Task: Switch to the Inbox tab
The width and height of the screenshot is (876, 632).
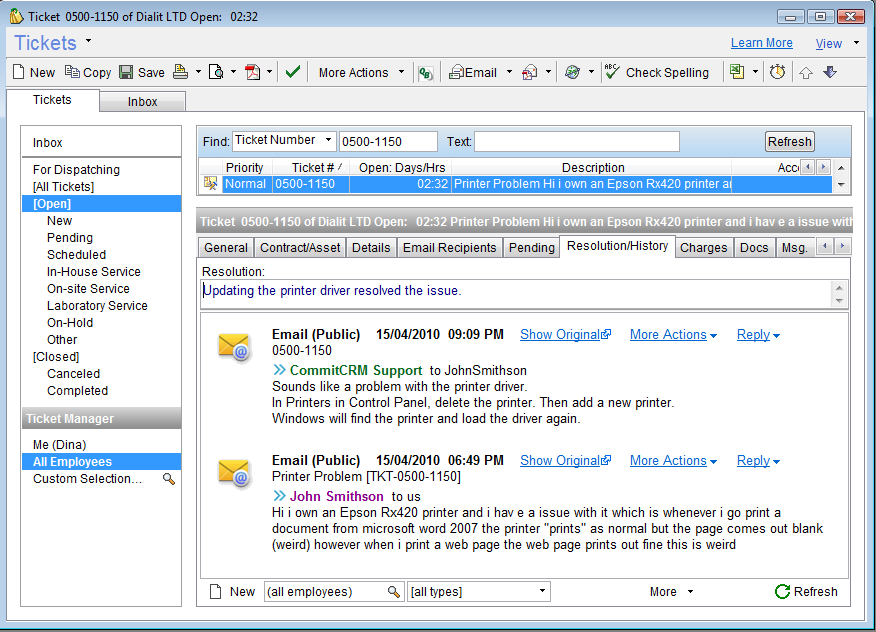Action: click(142, 101)
